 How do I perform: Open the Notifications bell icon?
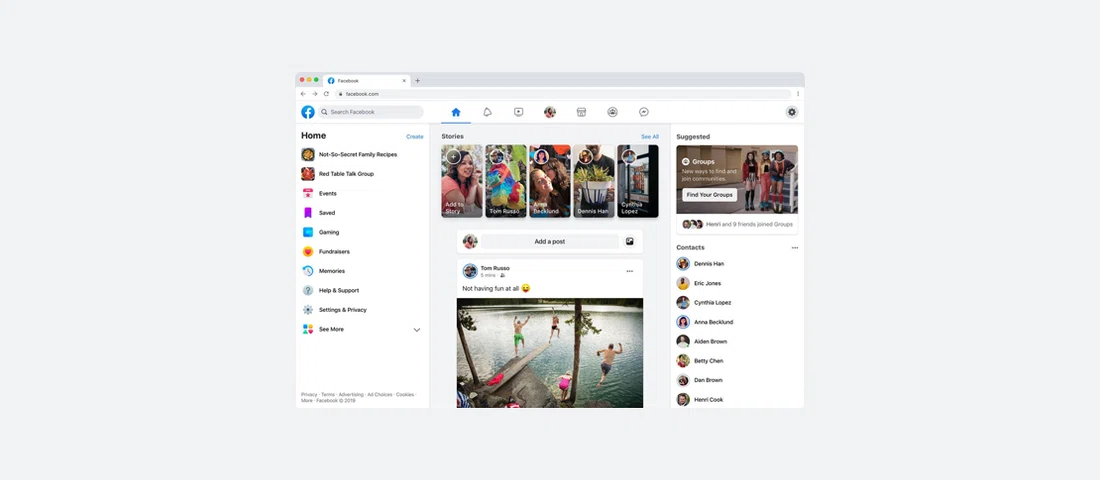coord(487,112)
